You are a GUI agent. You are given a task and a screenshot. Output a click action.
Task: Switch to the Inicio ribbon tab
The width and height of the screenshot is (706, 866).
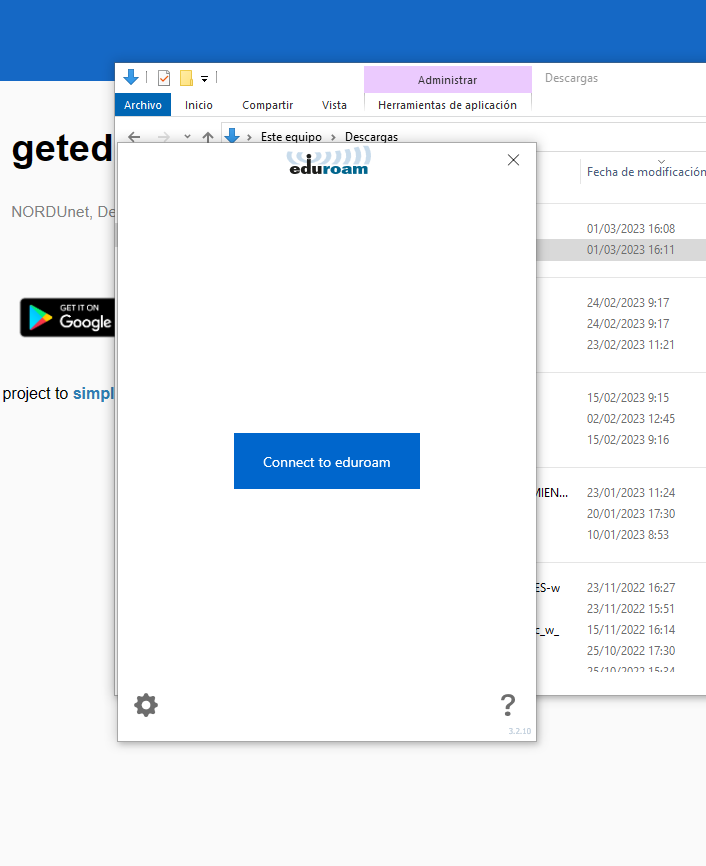tap(199, 105)
